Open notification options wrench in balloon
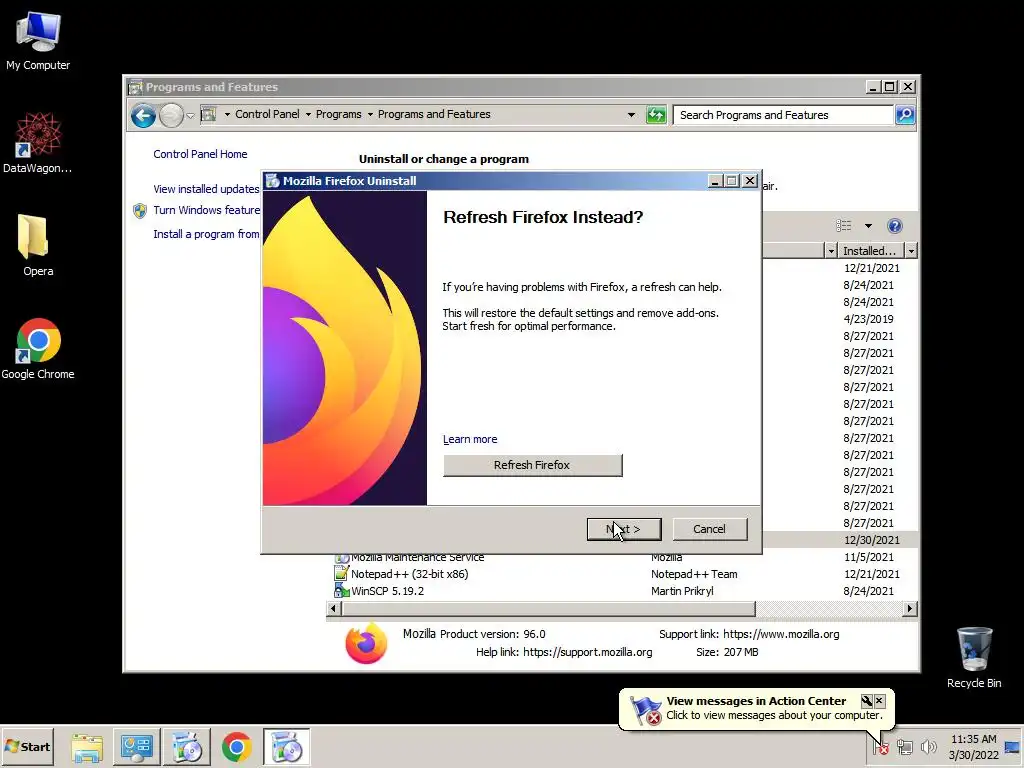Screen dimensions: 1024x768 point(867,701)
